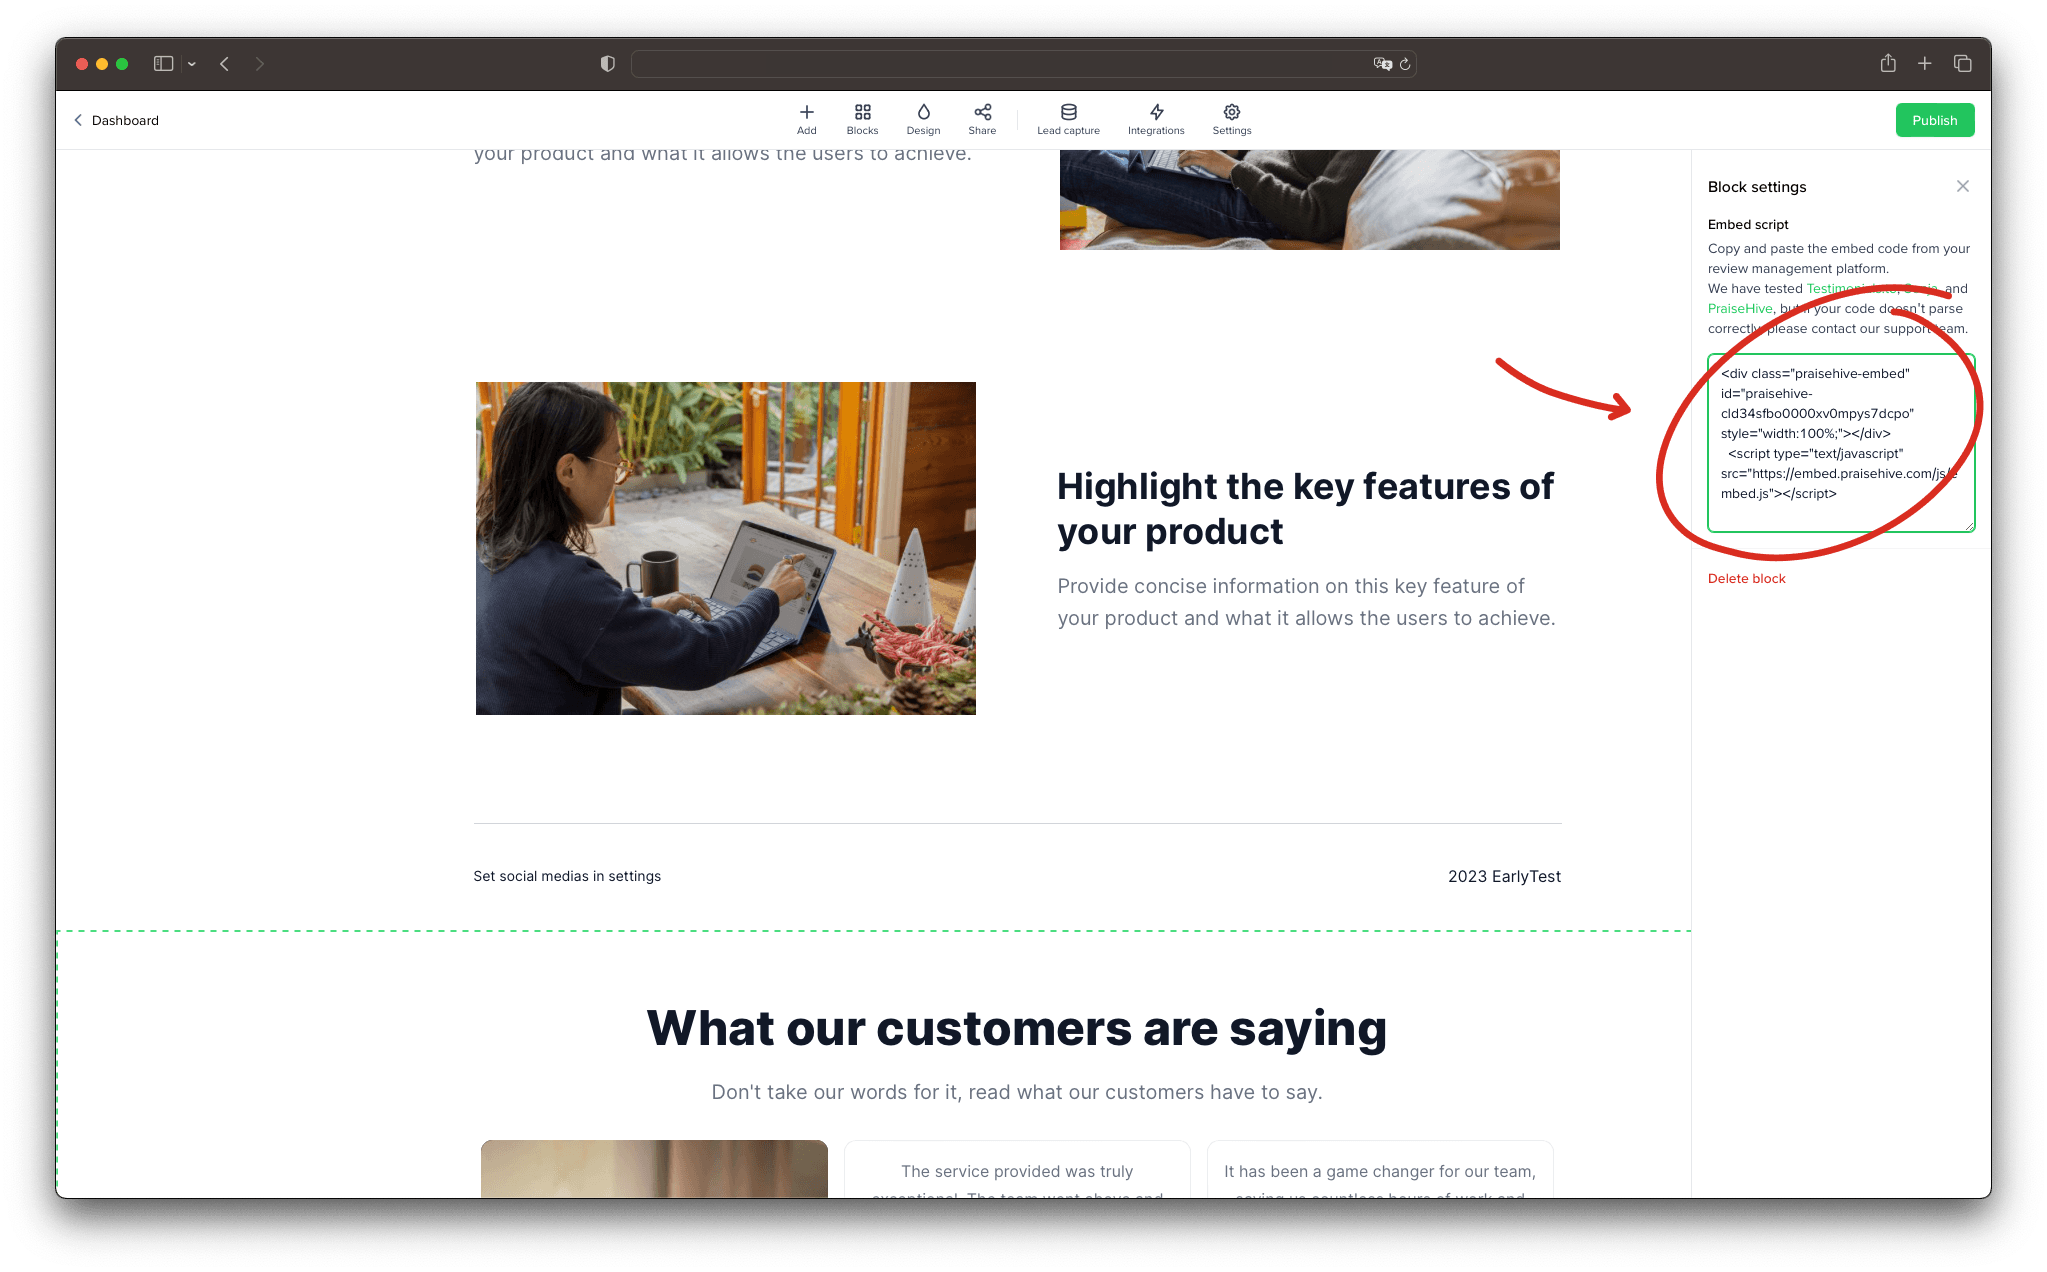Viewport: 2047px width, 1272px height.
Task: Click the translate page icon
Action: [x=1382, y=64]
